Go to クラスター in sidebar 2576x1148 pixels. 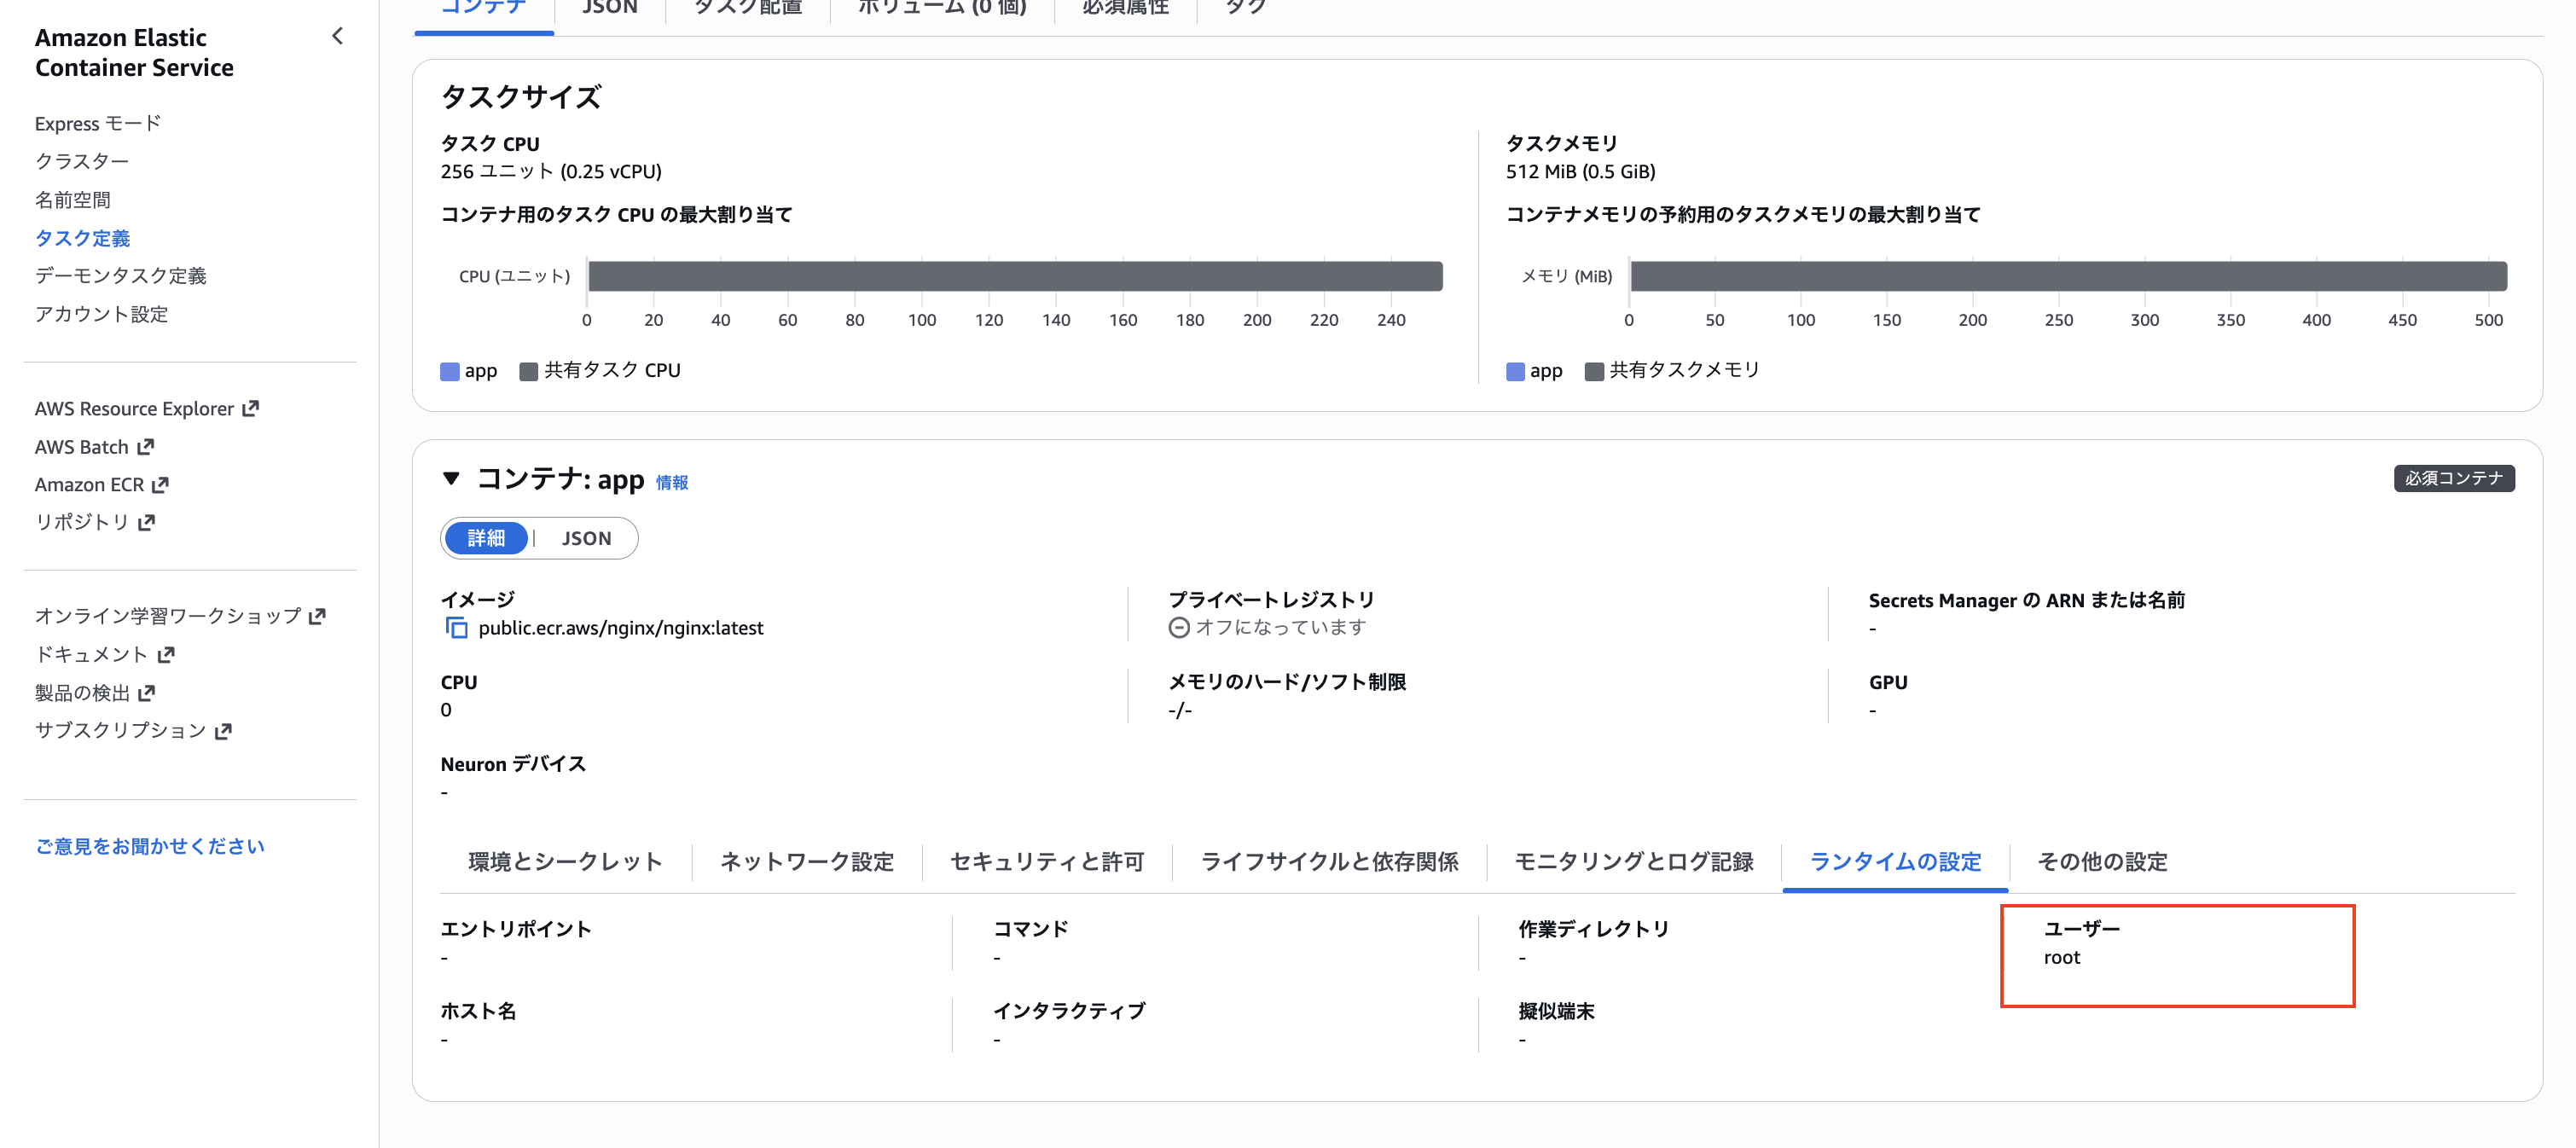coord(82,161)
